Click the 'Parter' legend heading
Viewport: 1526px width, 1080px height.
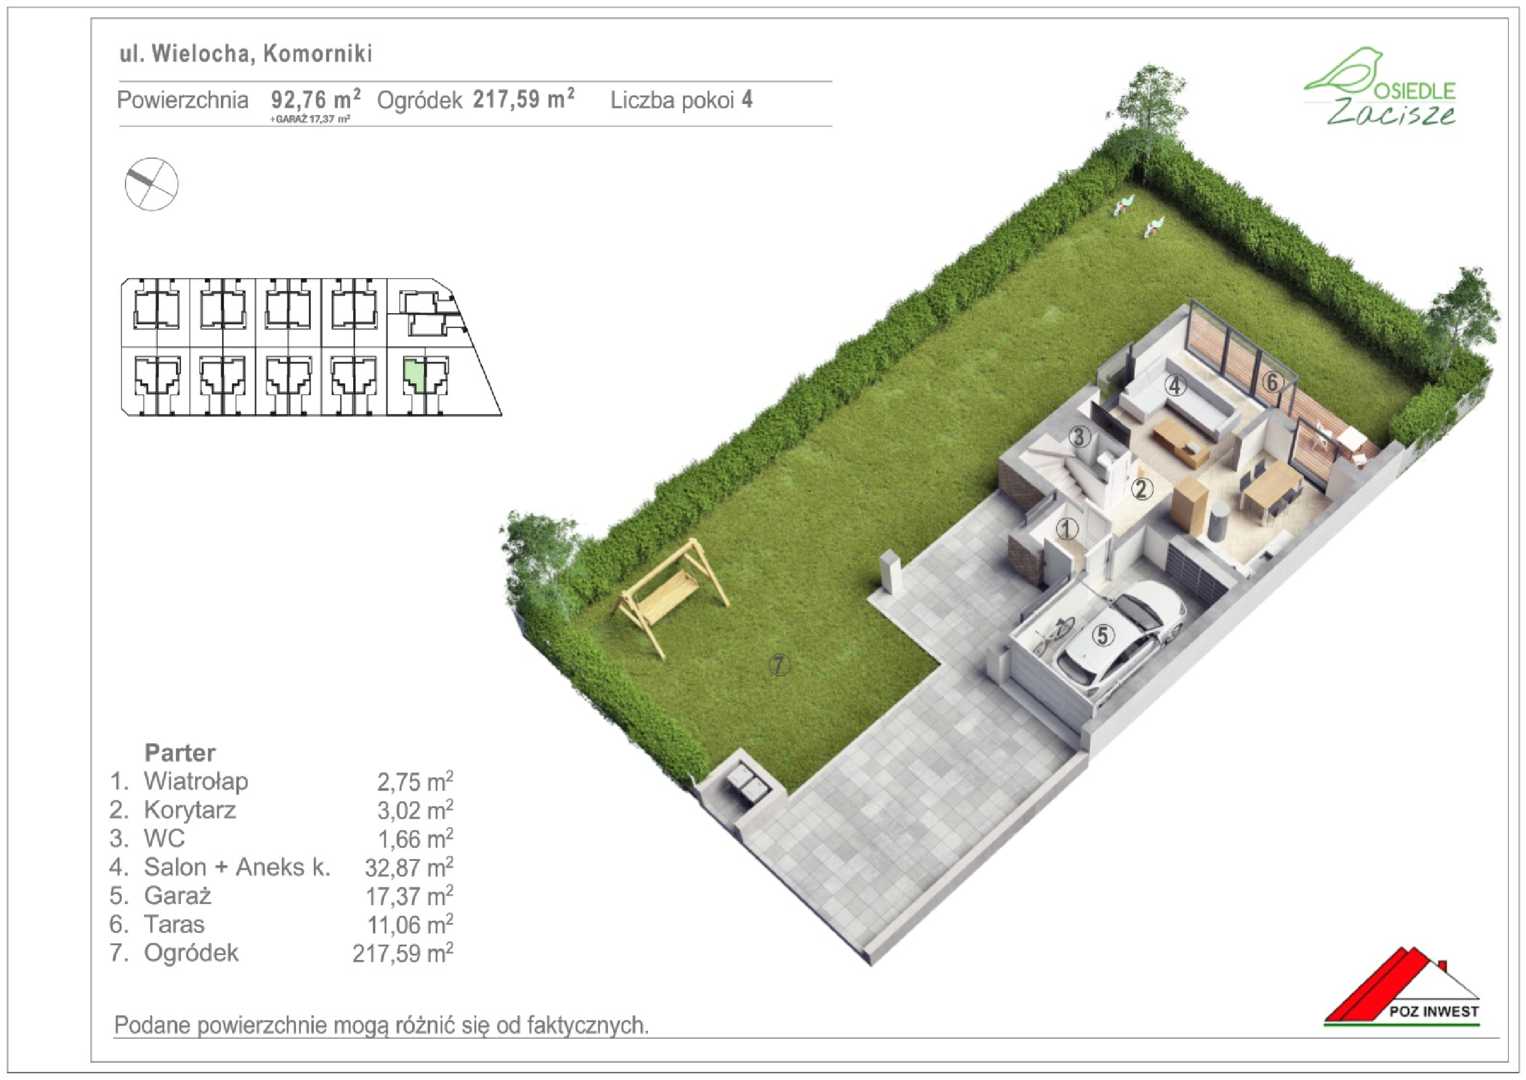click(x=180, y=753)
